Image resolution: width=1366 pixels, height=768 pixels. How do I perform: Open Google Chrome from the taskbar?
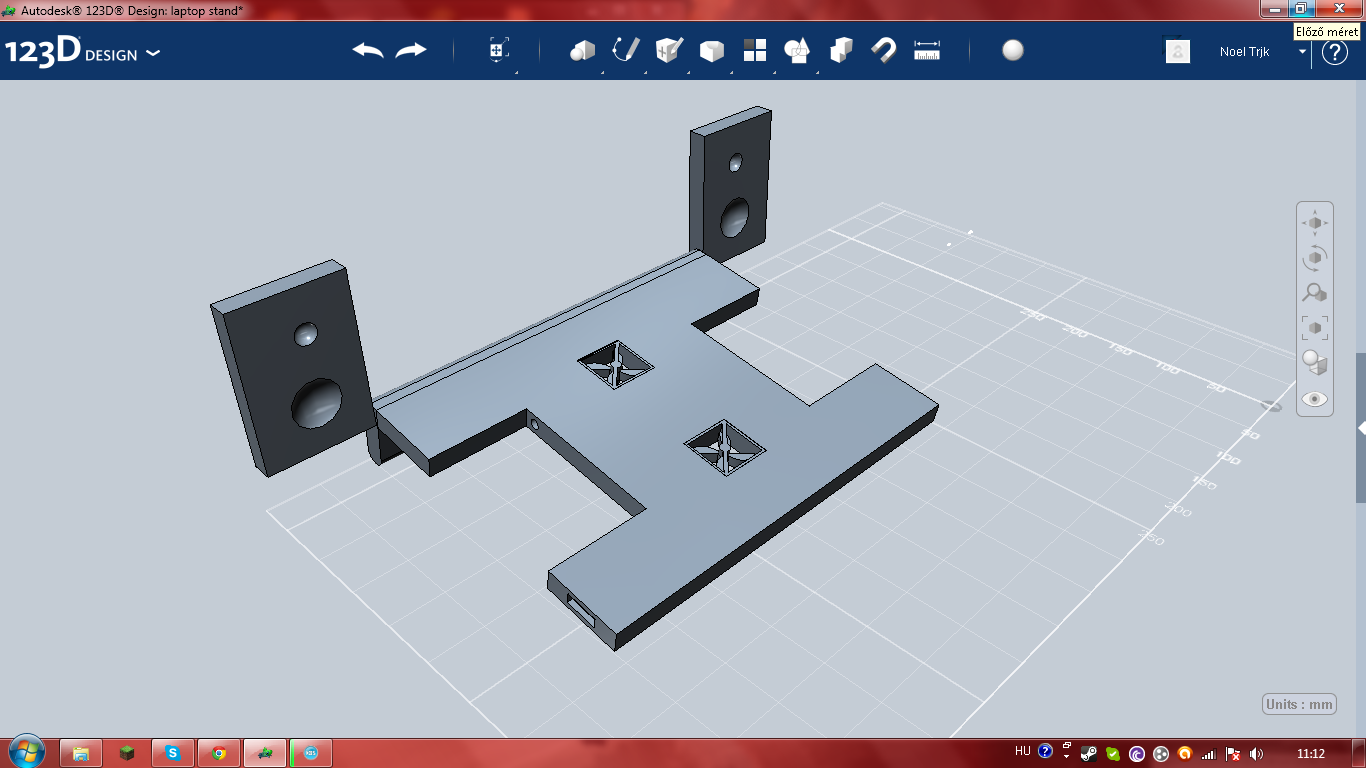[219, 753]
